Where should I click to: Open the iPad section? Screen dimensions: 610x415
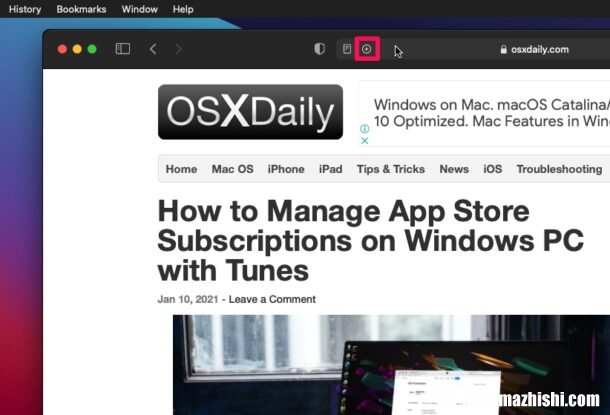pos(330,169)
